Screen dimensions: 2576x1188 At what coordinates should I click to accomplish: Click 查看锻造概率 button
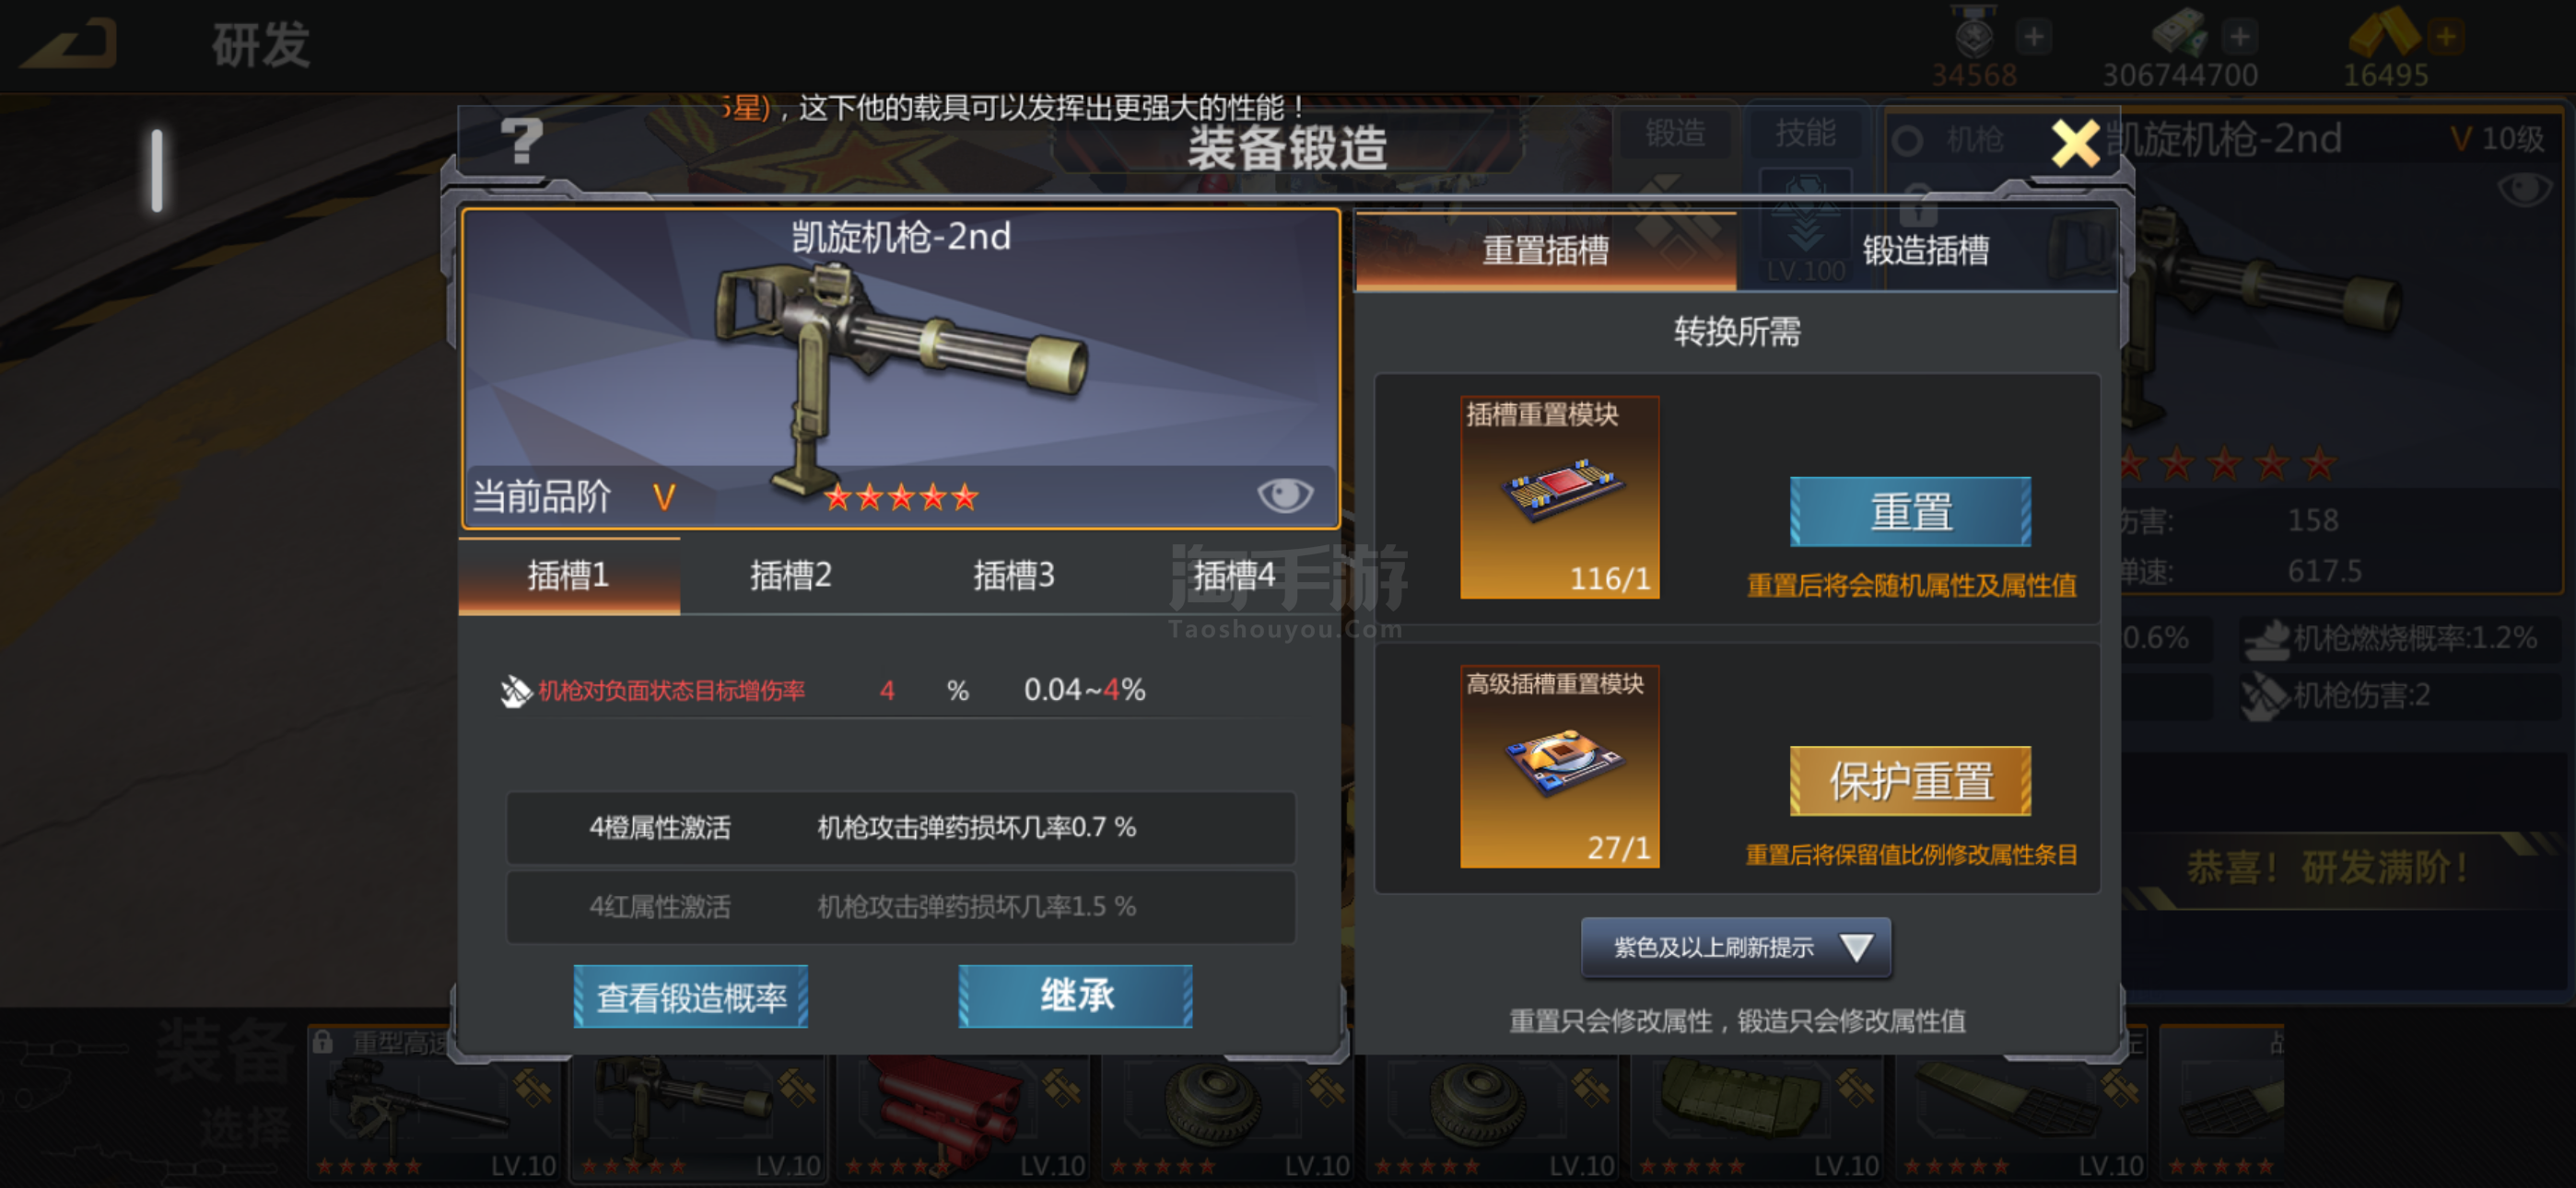coord(690,997)
